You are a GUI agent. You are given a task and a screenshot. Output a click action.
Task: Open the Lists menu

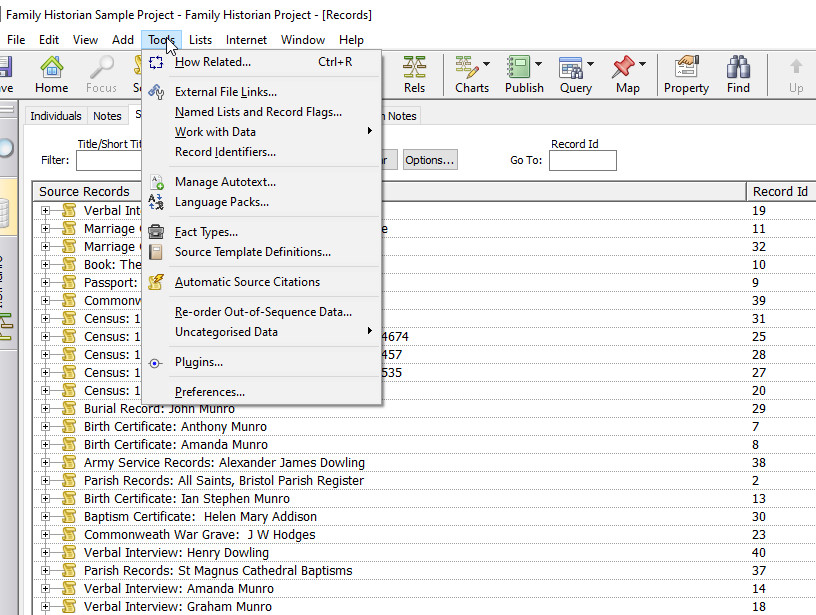[x=200, y=40]
